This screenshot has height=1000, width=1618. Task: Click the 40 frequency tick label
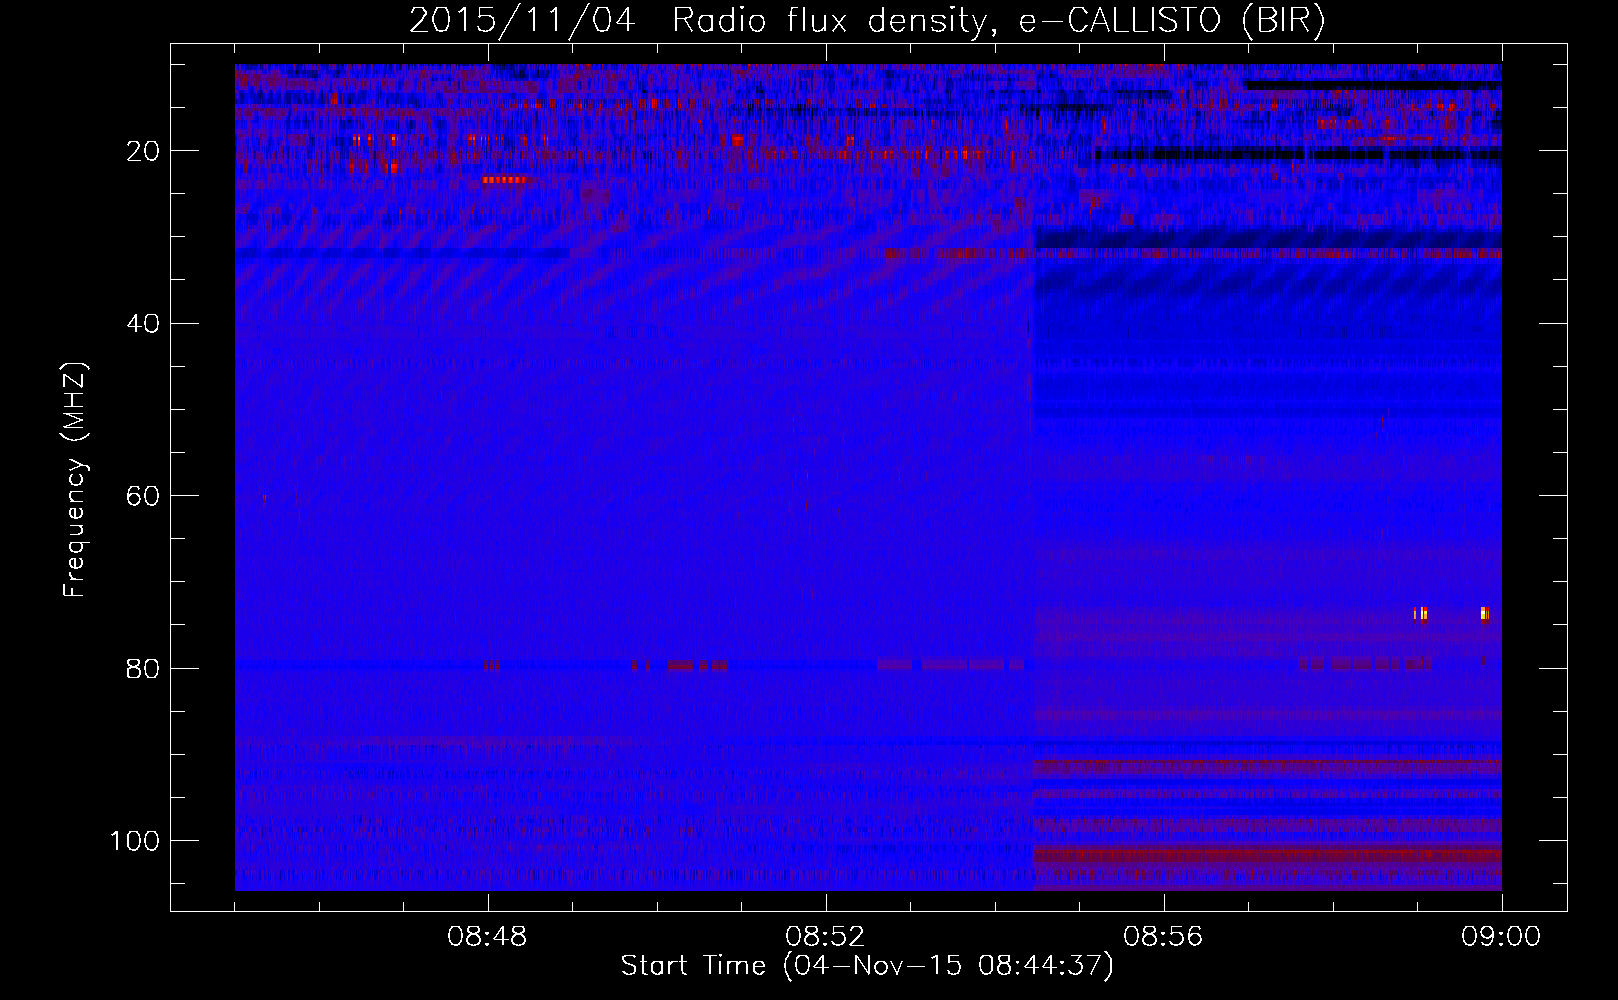point(144,324)
